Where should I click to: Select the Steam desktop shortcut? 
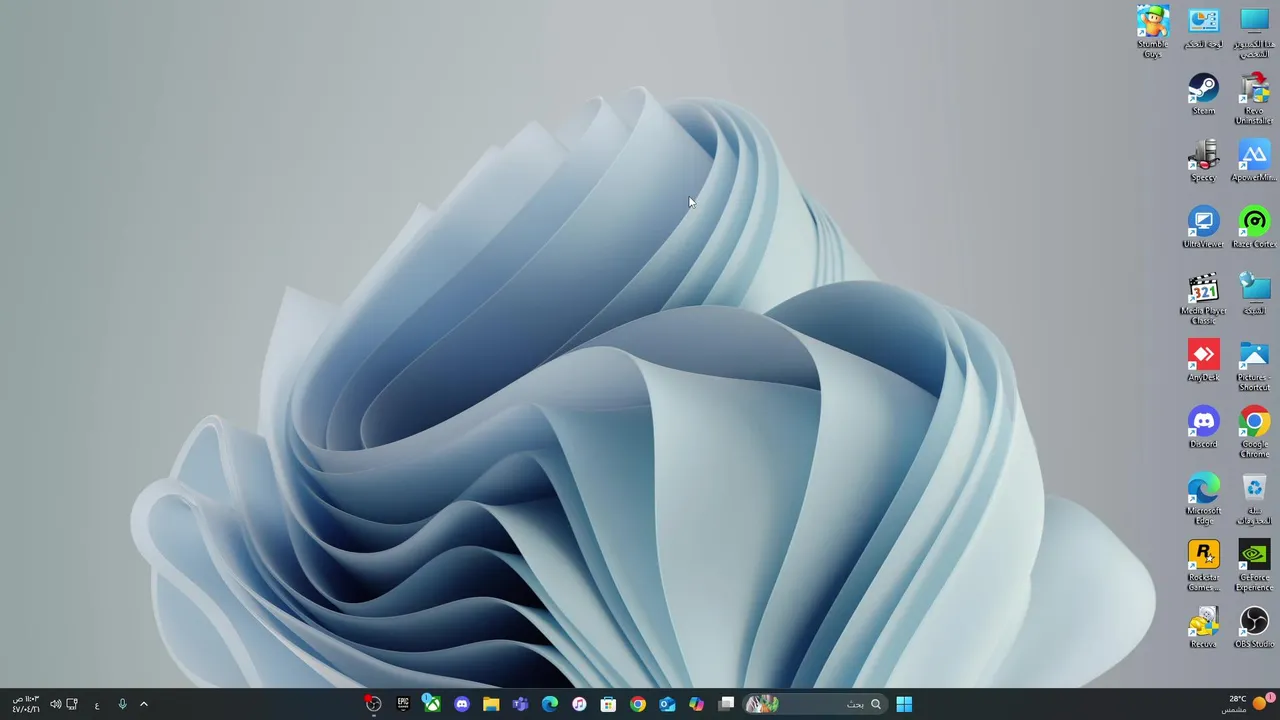(x=1203, y=94)
